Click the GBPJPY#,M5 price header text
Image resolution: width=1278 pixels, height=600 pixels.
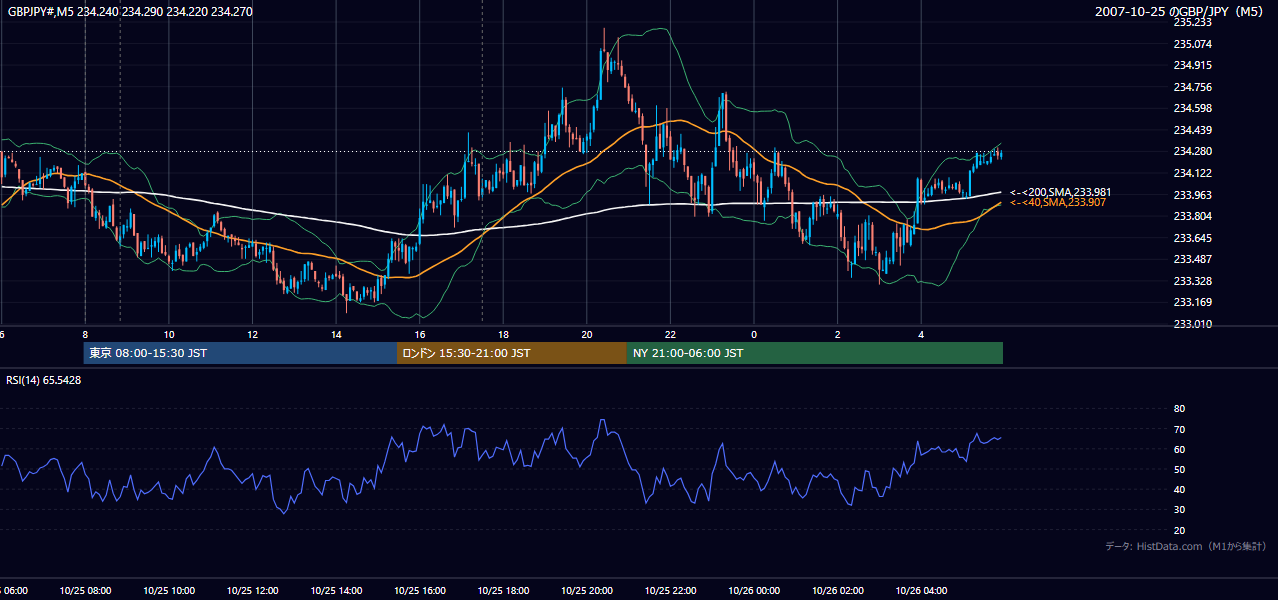point(129,11)
